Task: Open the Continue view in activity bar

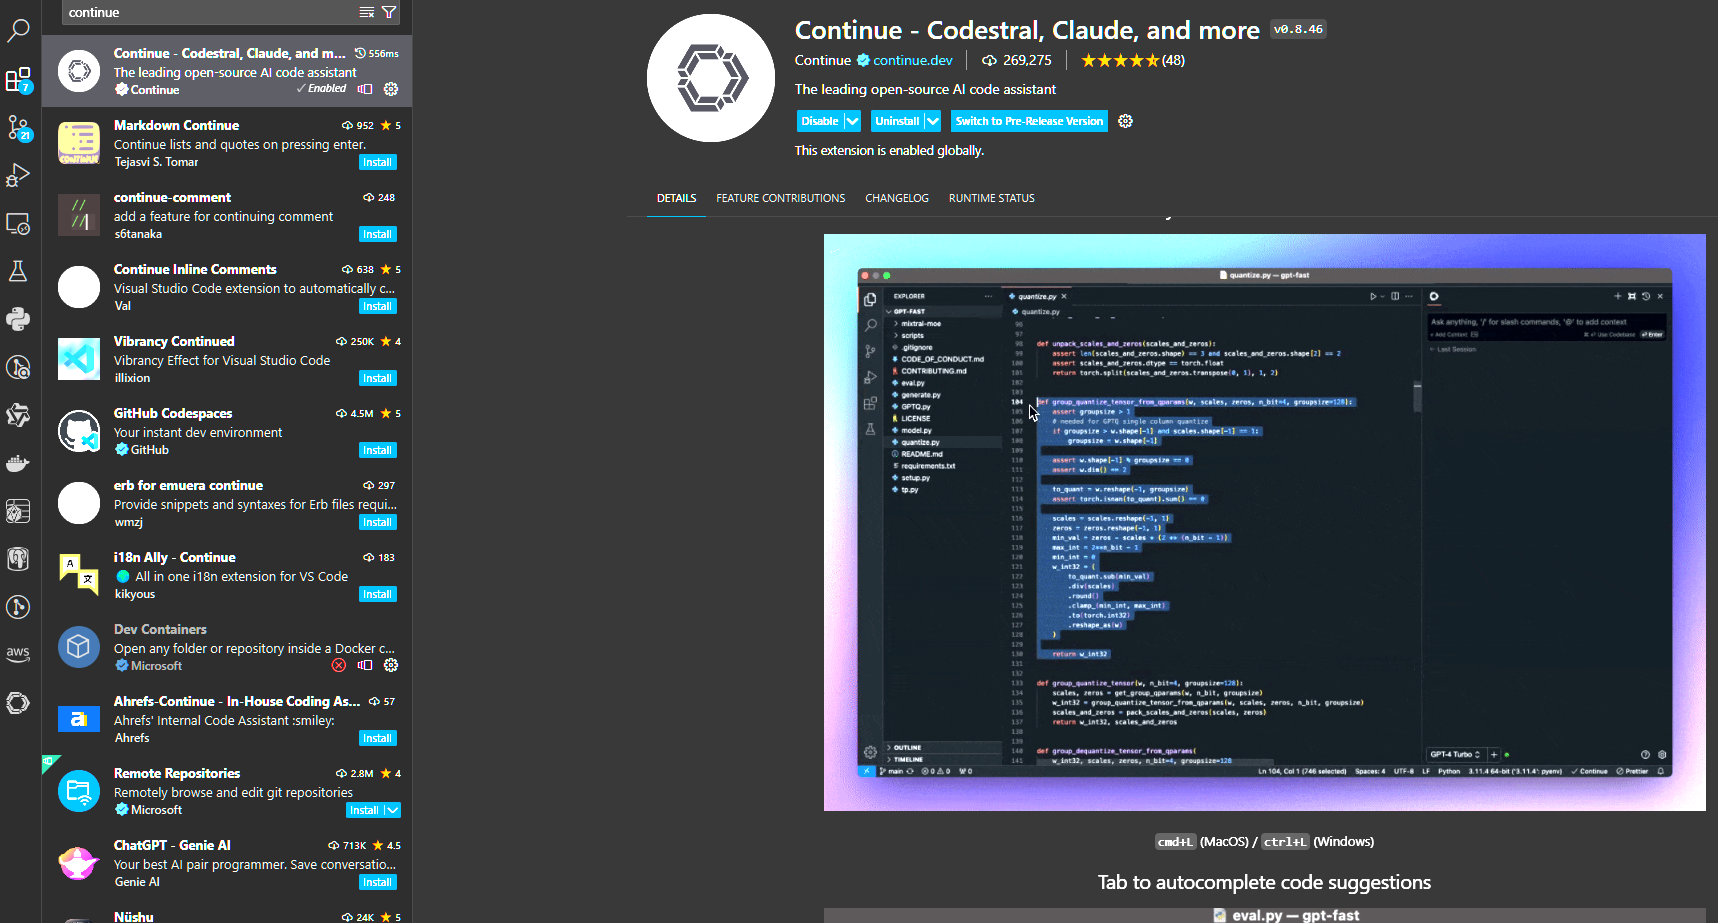Action: click(x=18, y=703)
